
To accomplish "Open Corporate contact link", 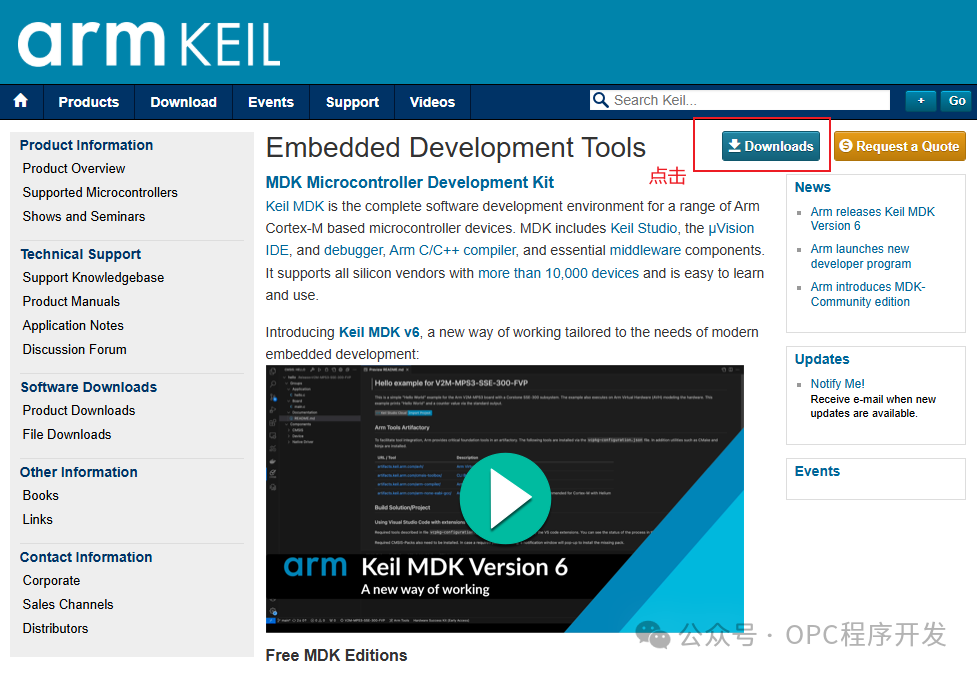I will pyautogui.click(x=51, y=581).
